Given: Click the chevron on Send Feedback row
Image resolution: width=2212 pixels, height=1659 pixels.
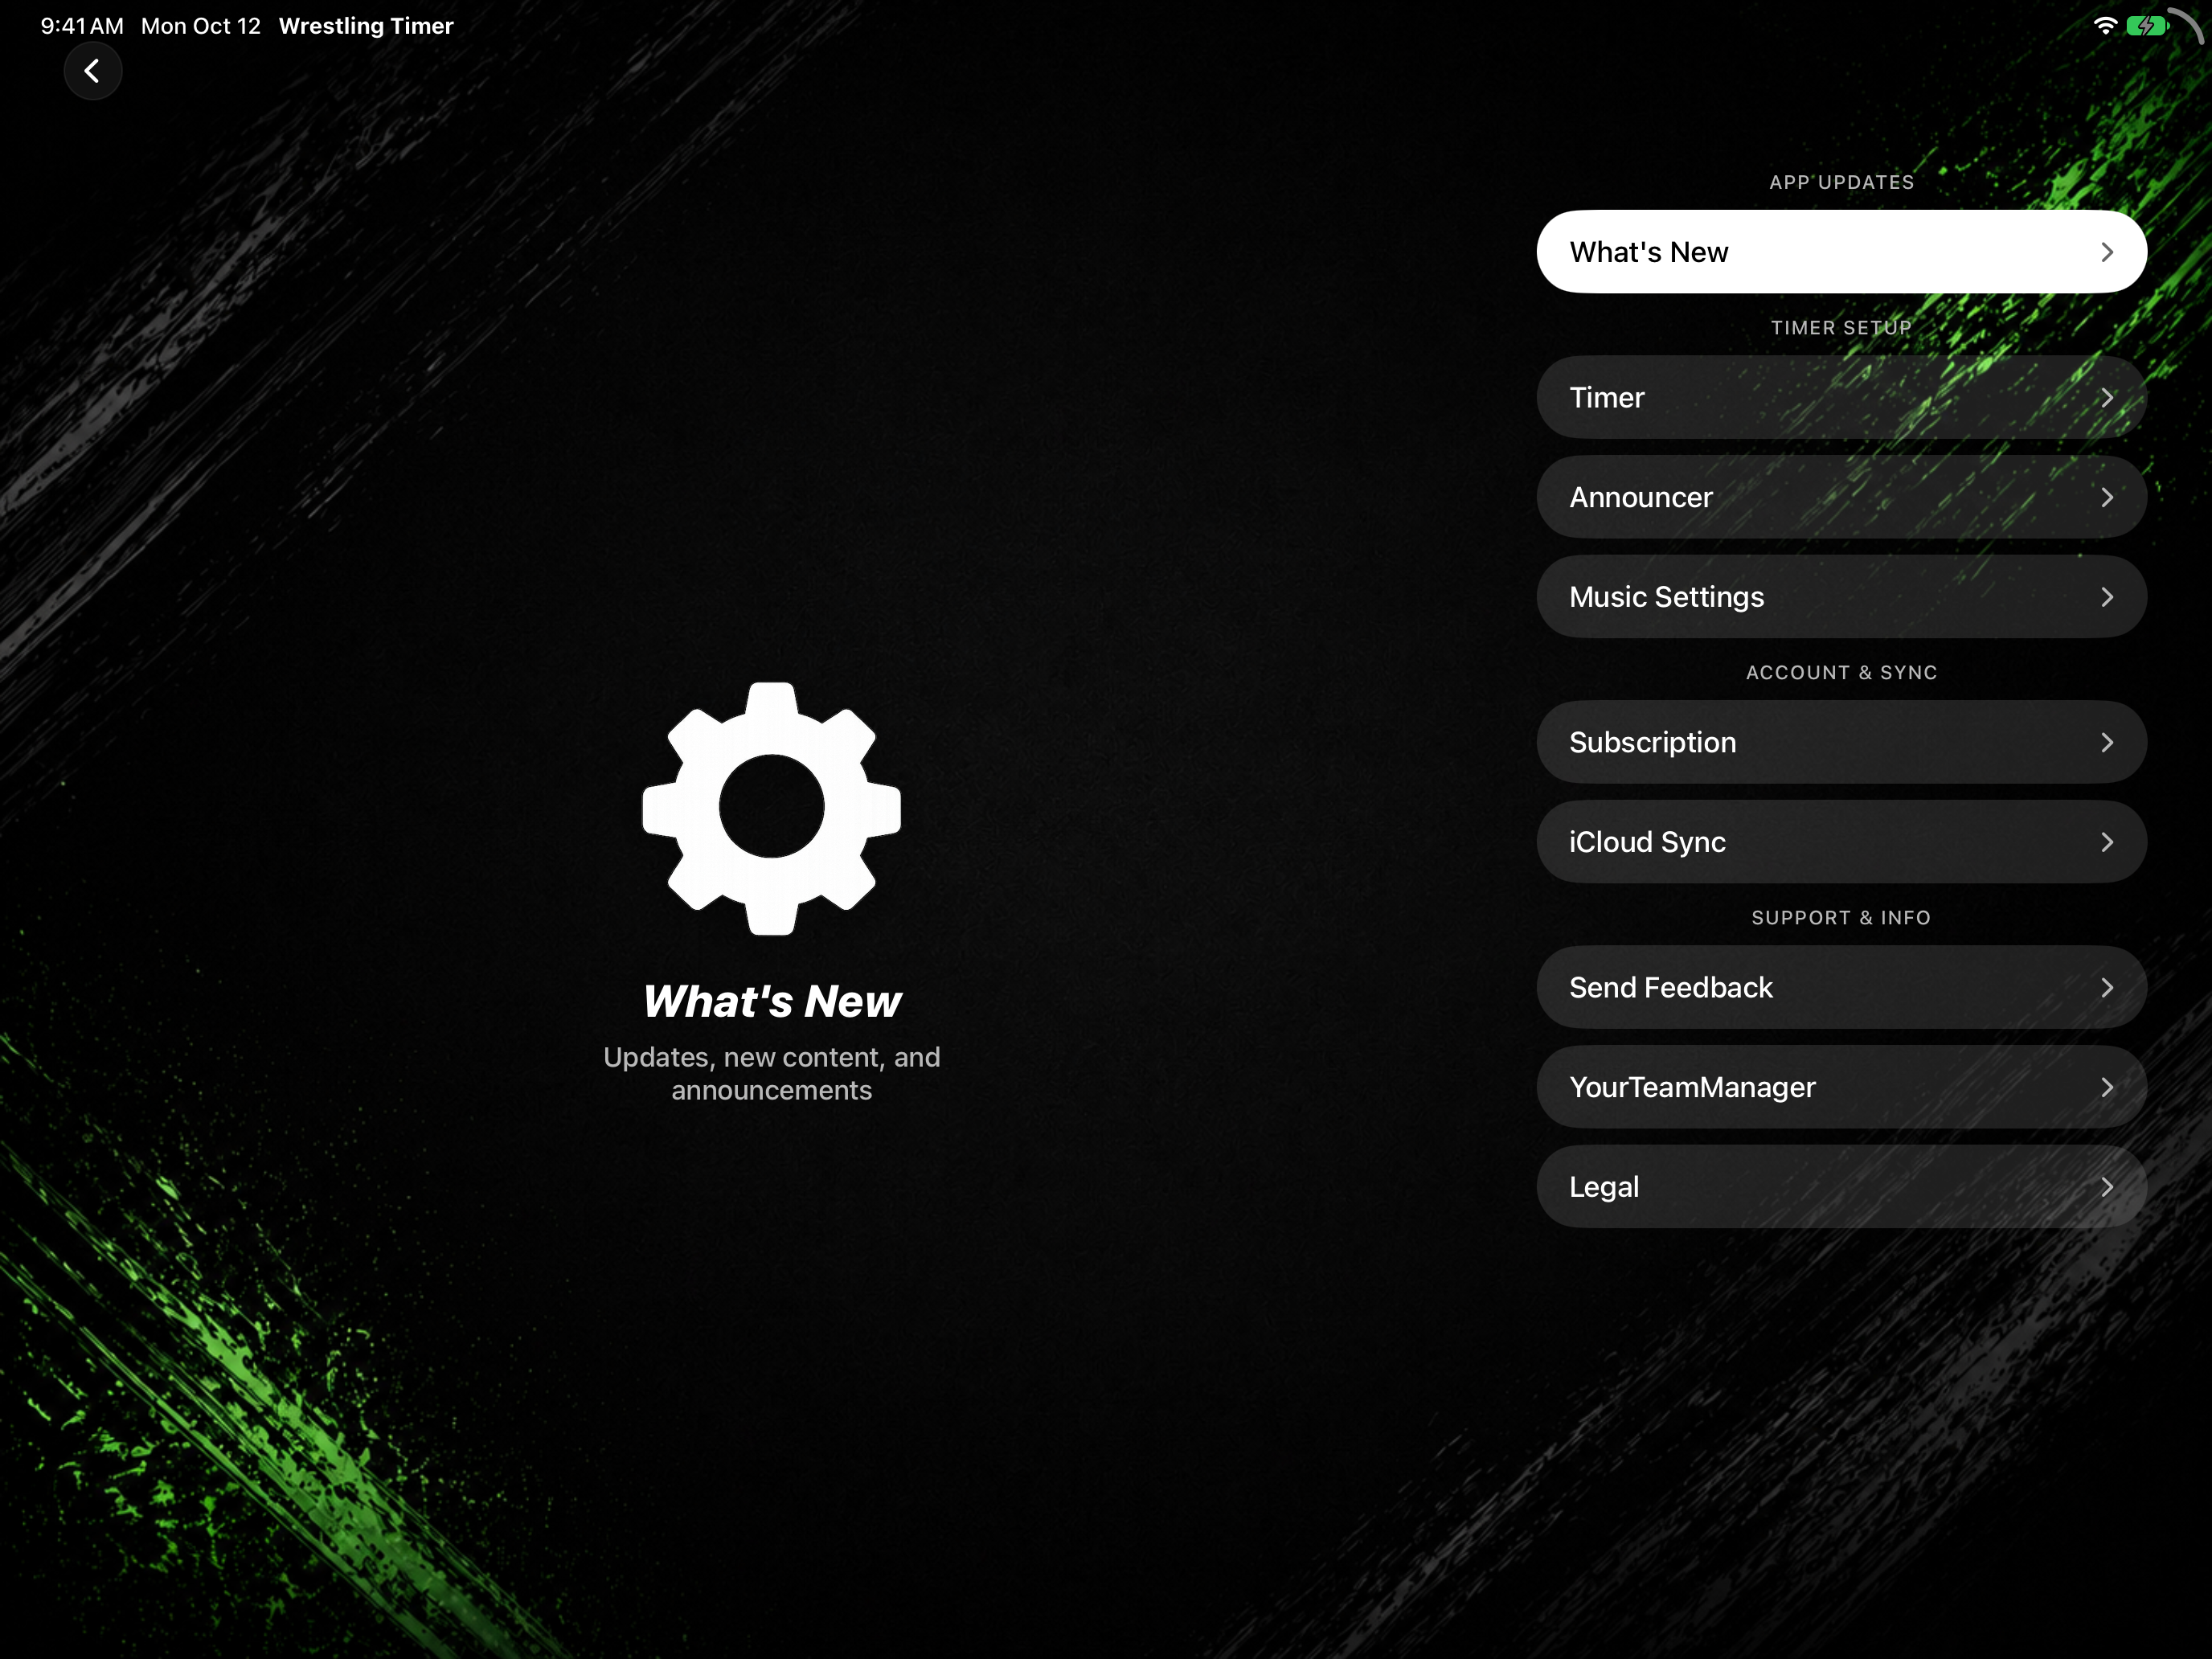Looking at the screenshot, I should click(x=2107, y=987).
